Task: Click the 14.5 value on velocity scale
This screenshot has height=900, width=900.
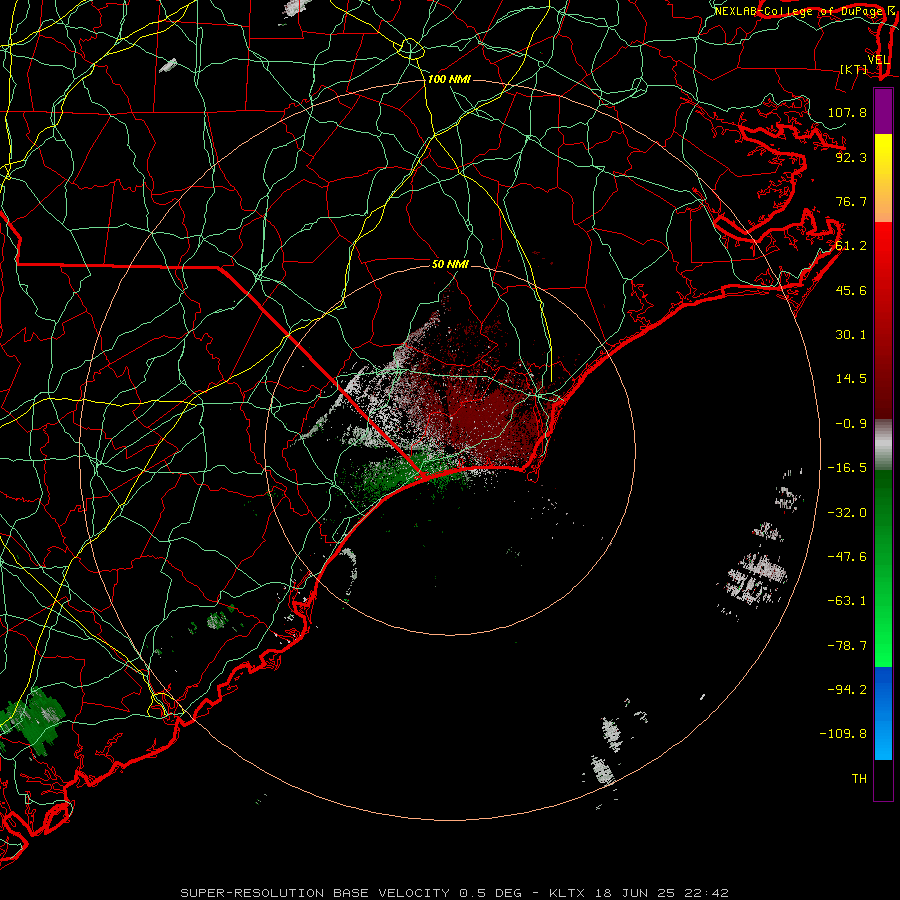Action: click(851, 379)
